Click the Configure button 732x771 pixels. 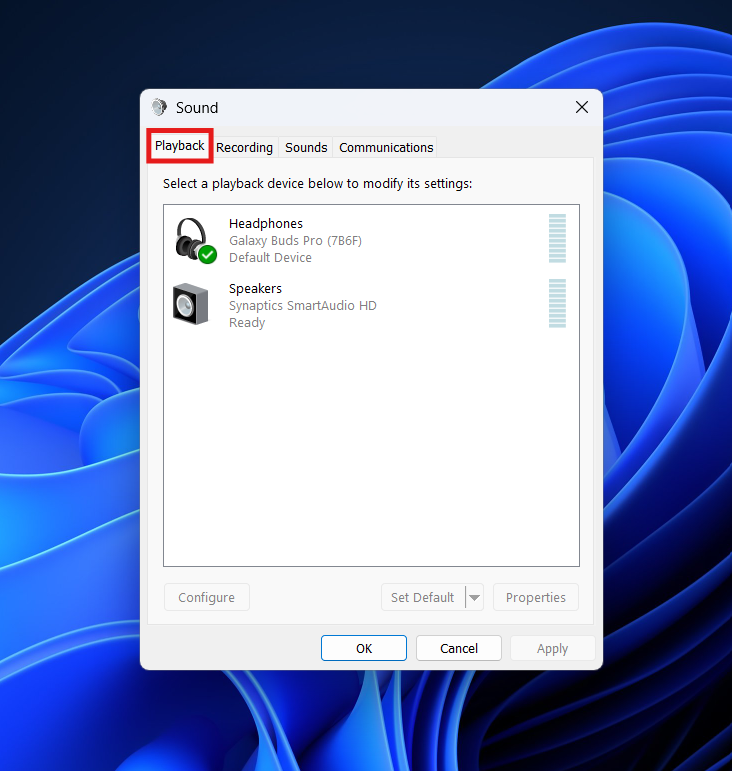[x=206, y=598]
